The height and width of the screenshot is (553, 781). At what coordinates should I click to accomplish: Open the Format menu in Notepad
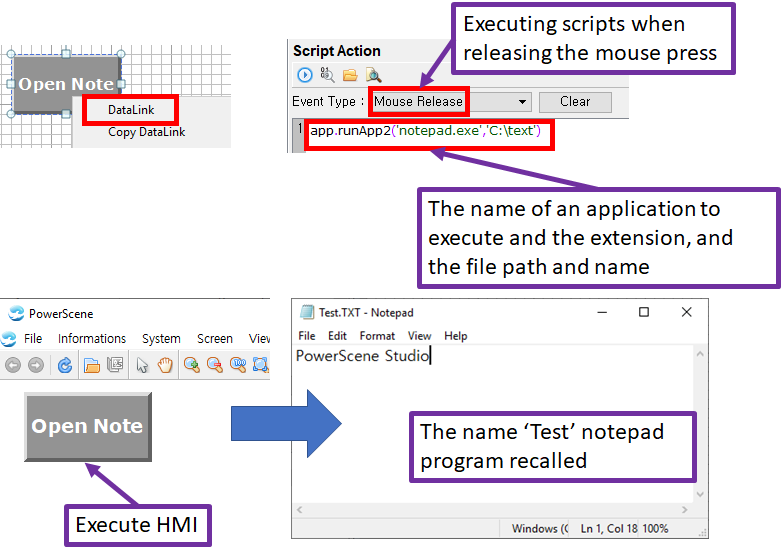tap(377, 336)
